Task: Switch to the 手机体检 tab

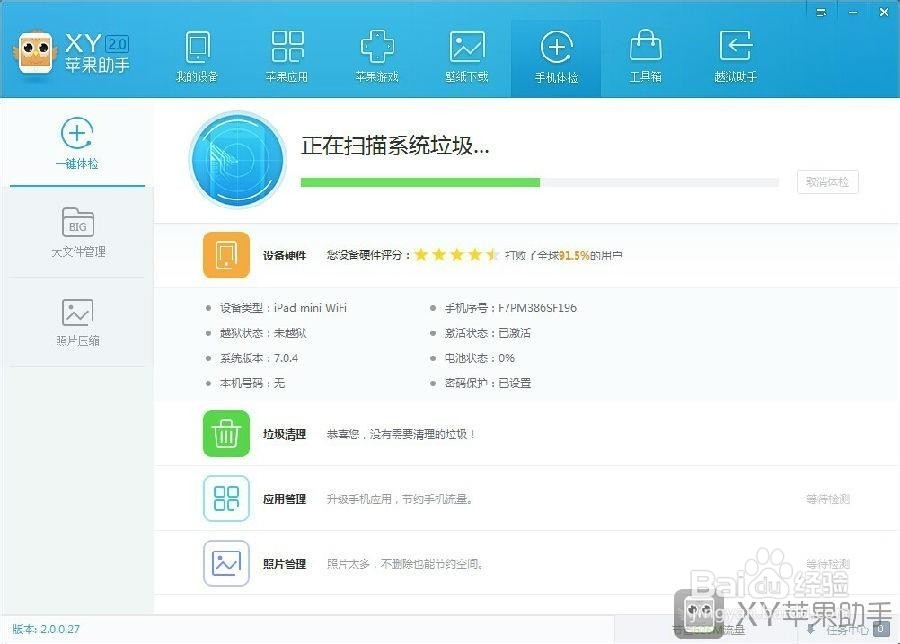Action: click(x=557, y=55)
